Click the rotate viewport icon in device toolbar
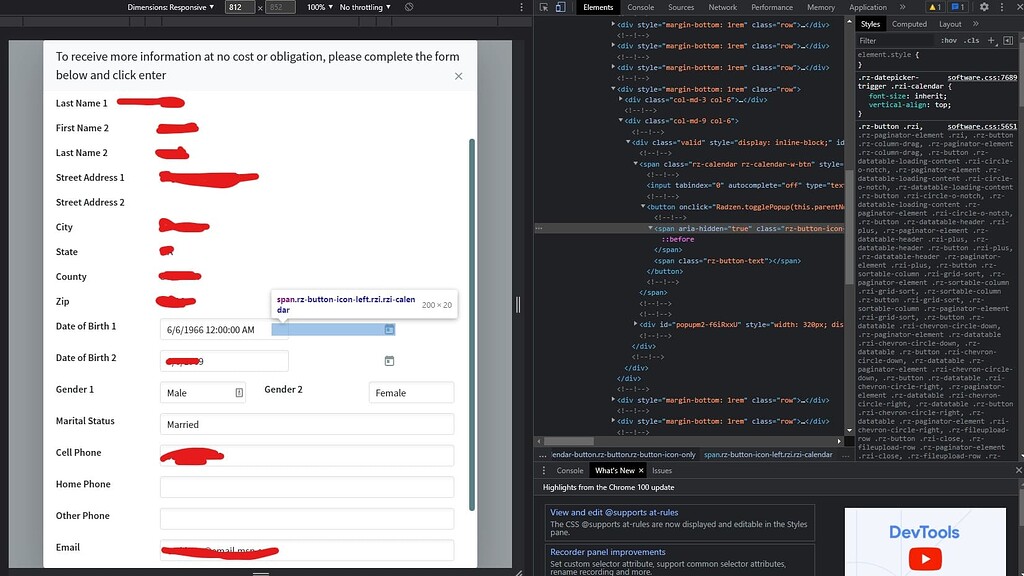The height and width of the screenshot is (576, 1024). click(x=409, y=7)
